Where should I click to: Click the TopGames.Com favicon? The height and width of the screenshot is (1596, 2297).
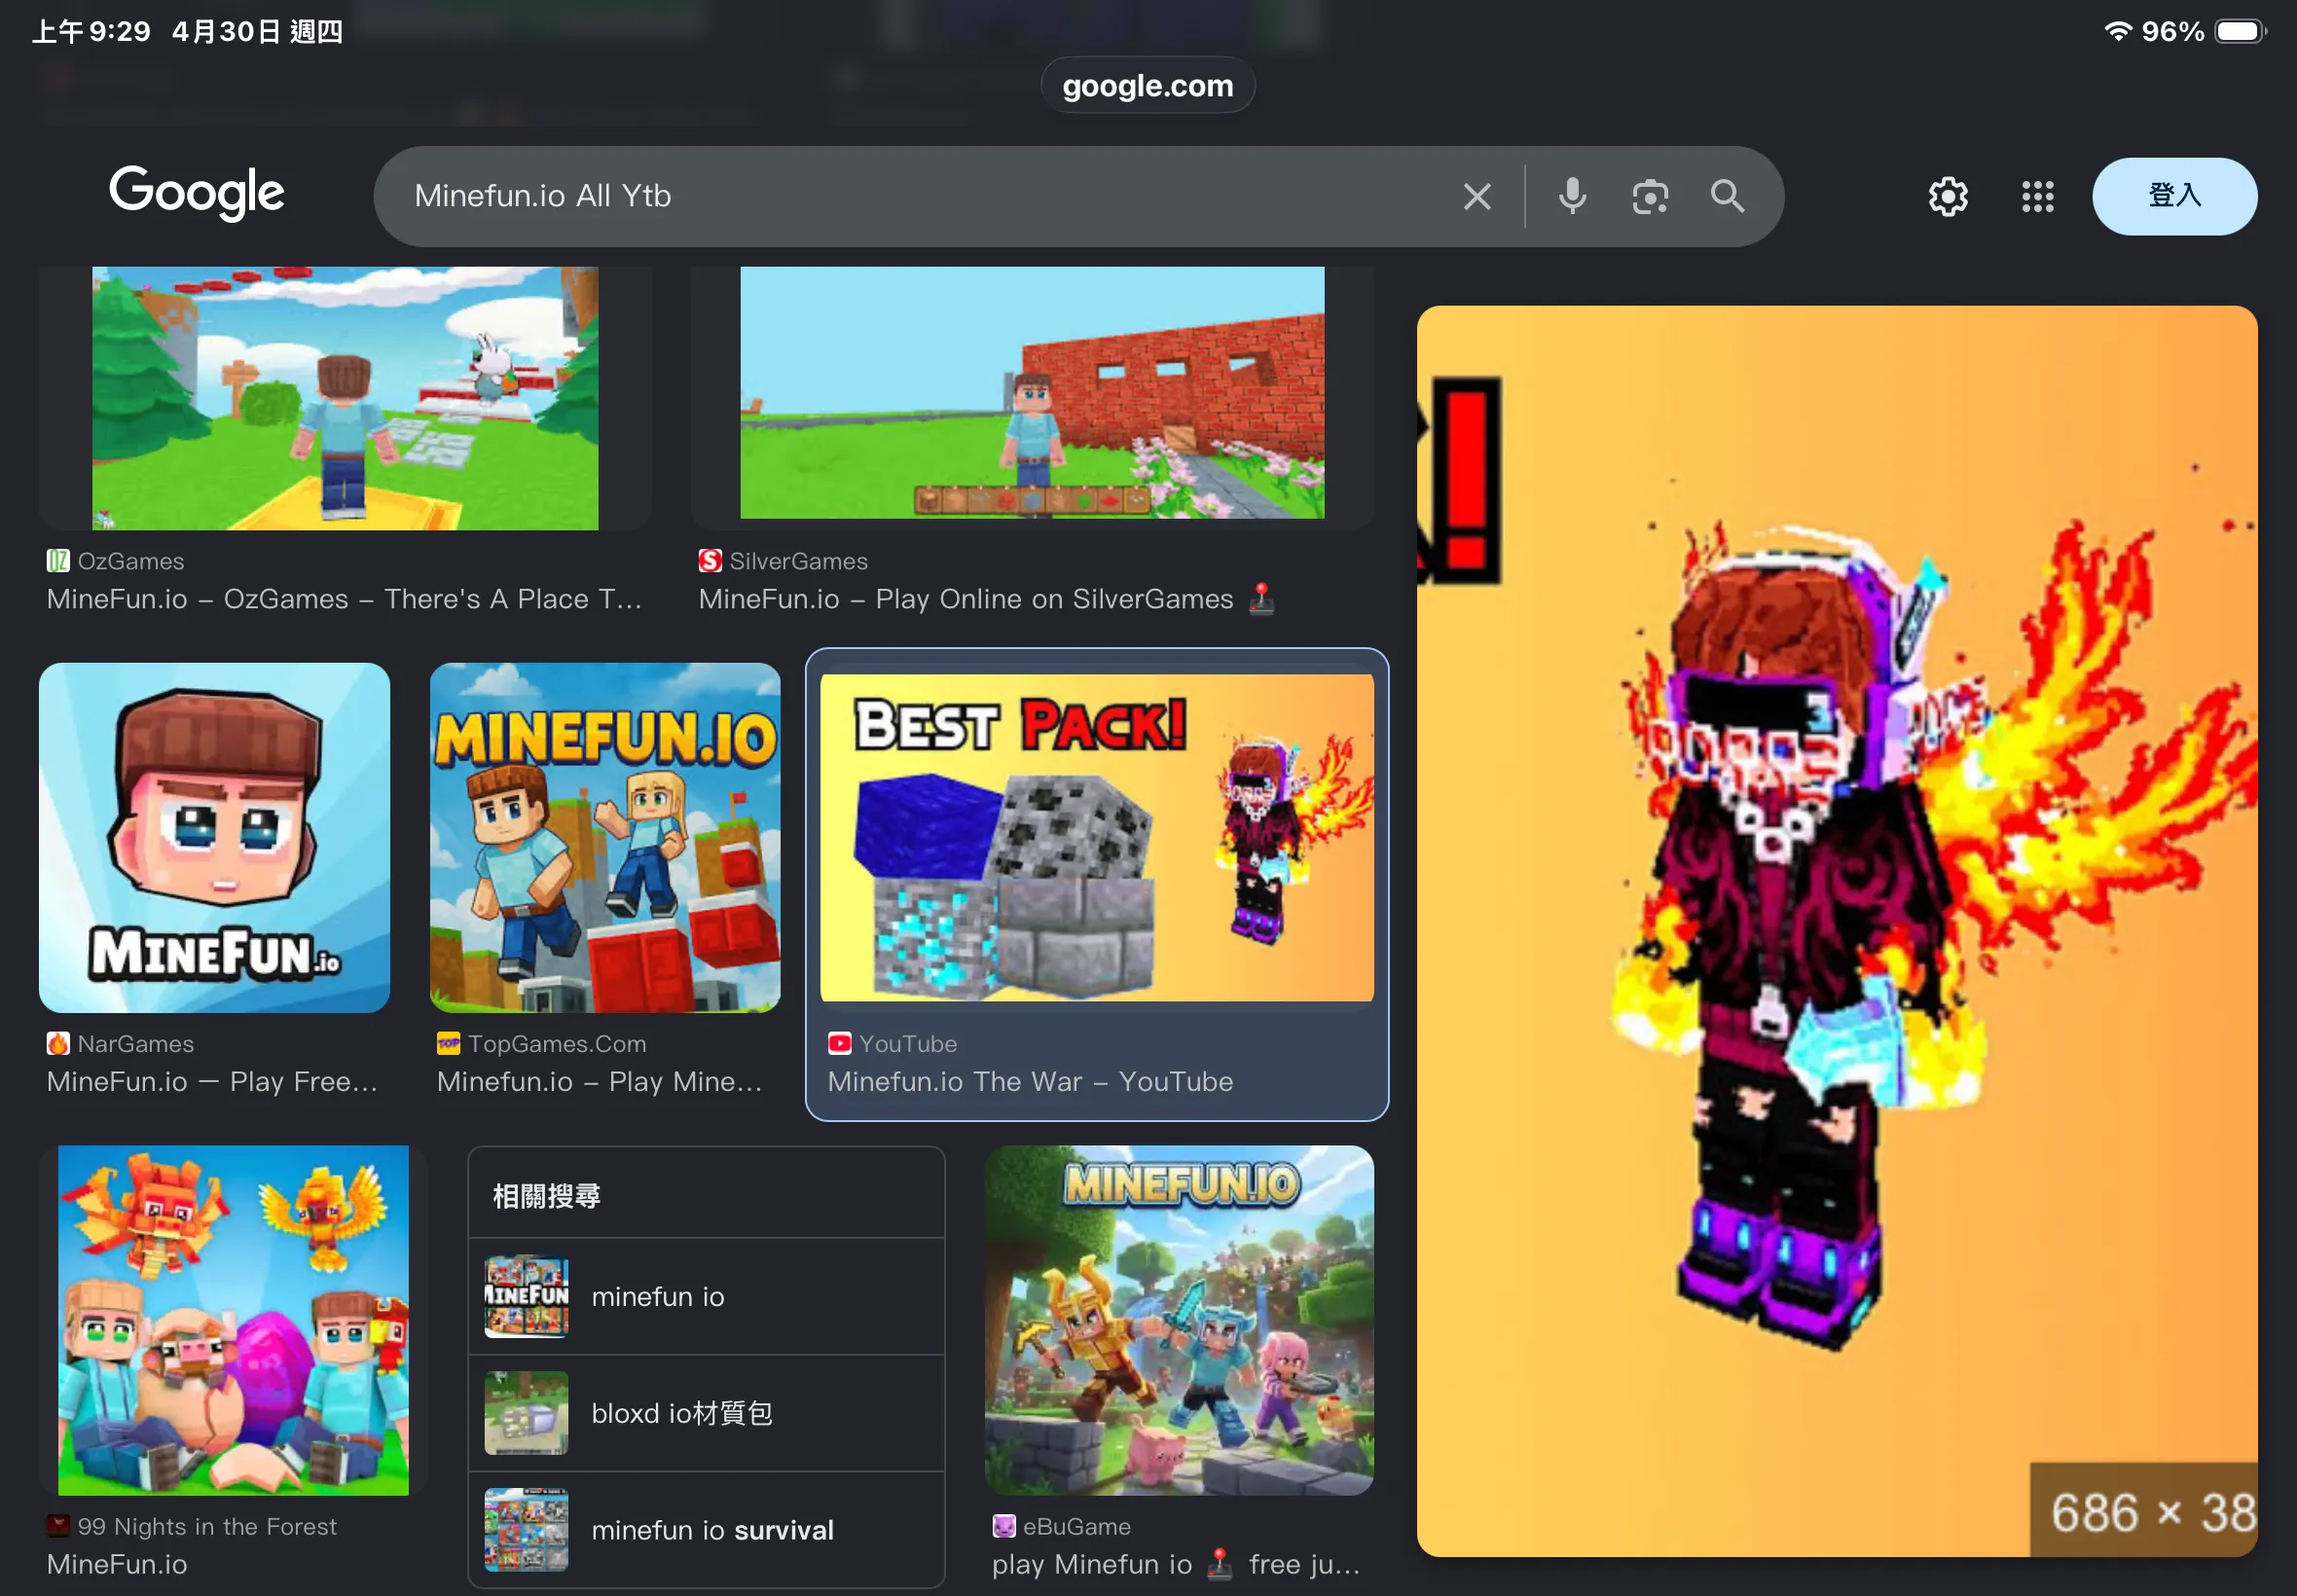(x=448, y=1044)
